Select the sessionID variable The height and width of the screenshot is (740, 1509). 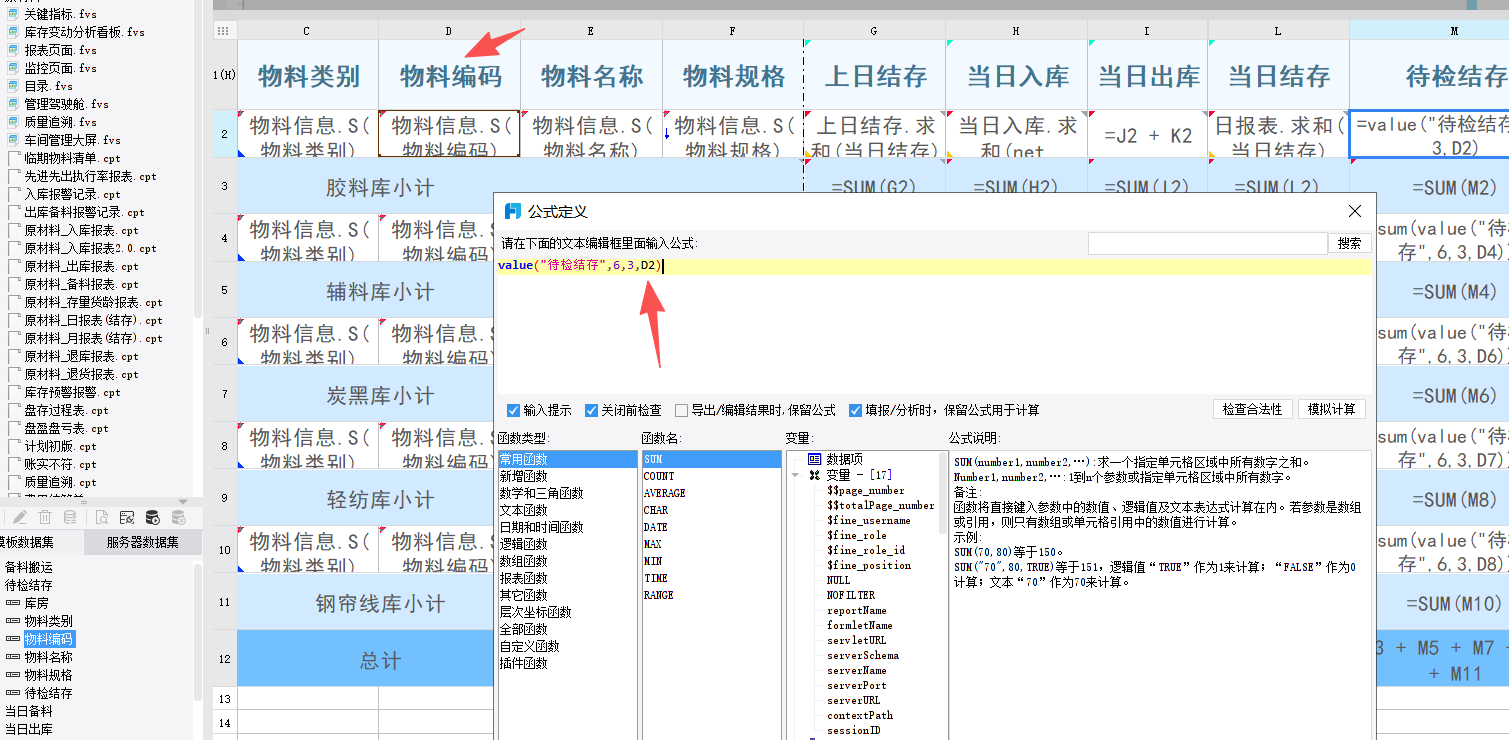[x=853, y=730]
